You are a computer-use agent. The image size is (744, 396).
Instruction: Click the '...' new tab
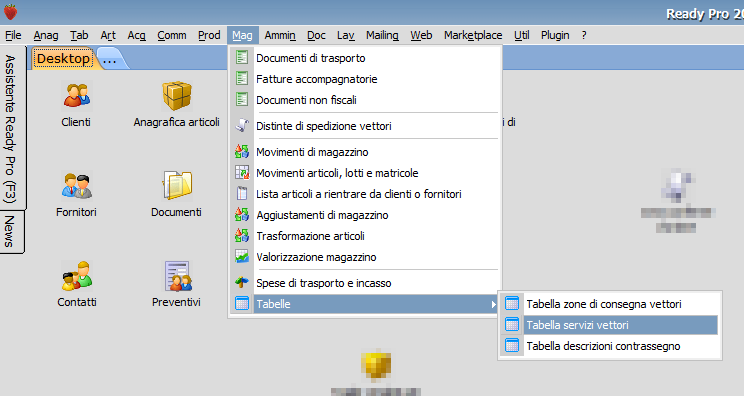pos(110,59)
